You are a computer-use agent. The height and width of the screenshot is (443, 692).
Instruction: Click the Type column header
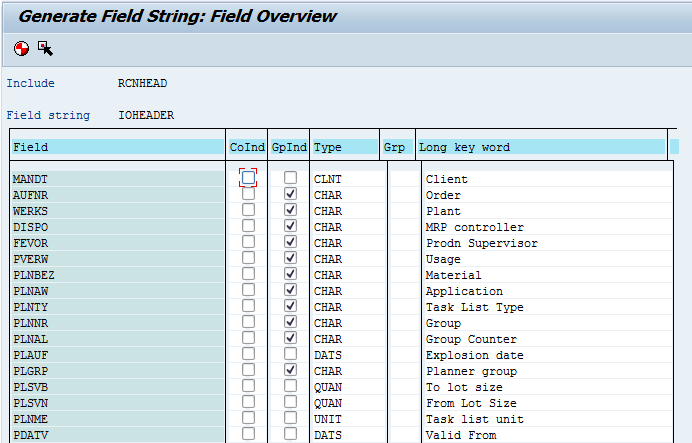coord(345,147)
